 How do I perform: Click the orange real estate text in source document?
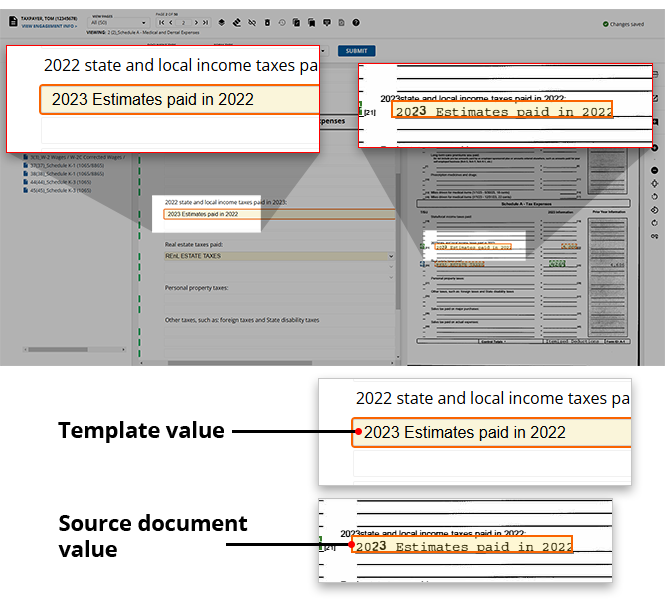pos(460,264)
